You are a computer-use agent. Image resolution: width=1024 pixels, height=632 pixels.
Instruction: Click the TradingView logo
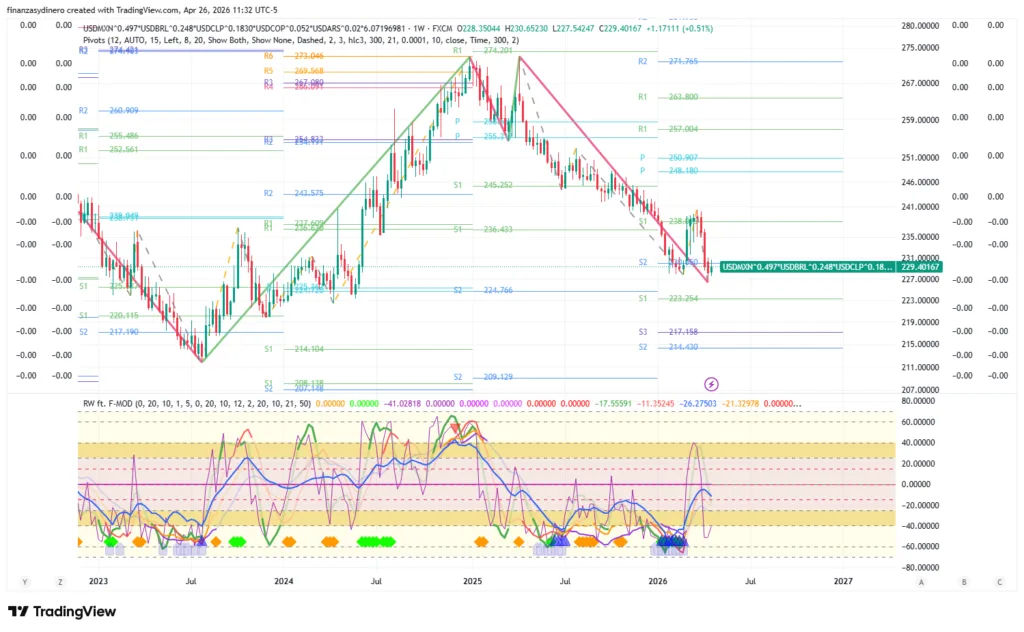(62, 611)
